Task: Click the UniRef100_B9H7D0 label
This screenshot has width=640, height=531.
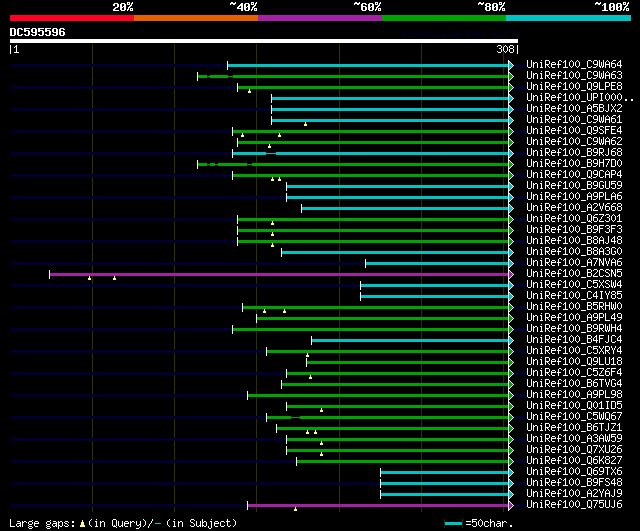Action: click(x=574, y=164)
